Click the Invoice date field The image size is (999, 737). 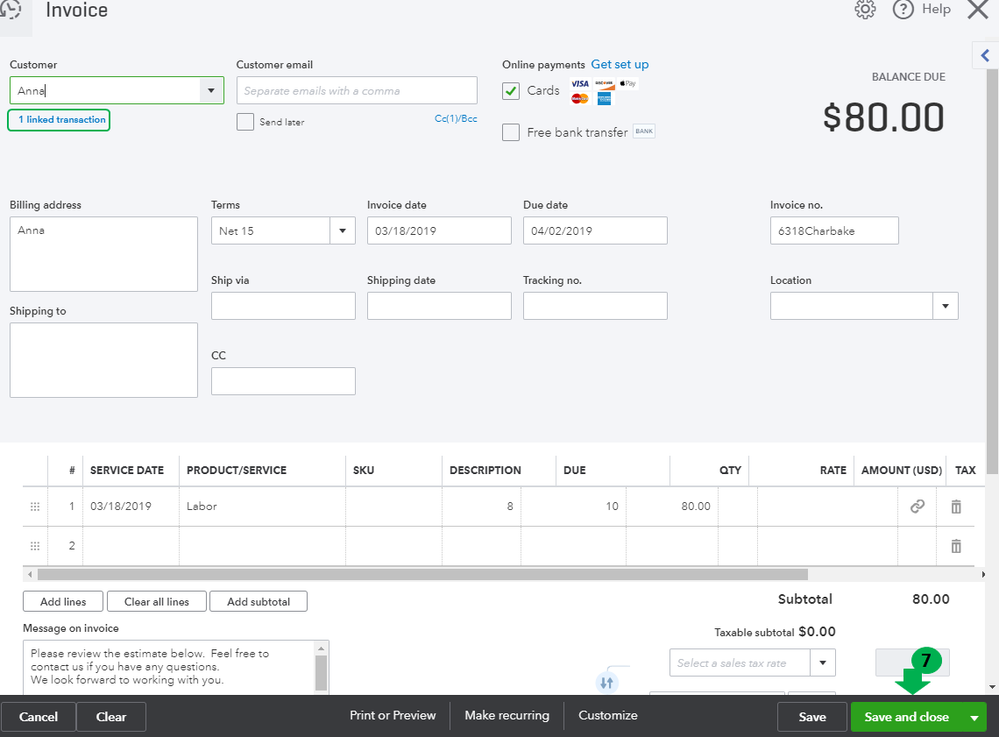439,231
